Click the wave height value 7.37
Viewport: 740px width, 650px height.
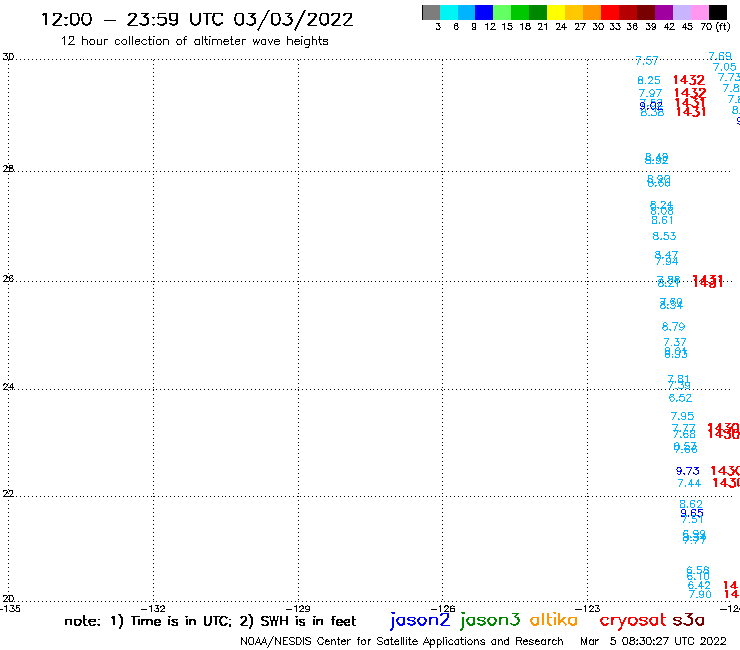click(x=675, y=342)
